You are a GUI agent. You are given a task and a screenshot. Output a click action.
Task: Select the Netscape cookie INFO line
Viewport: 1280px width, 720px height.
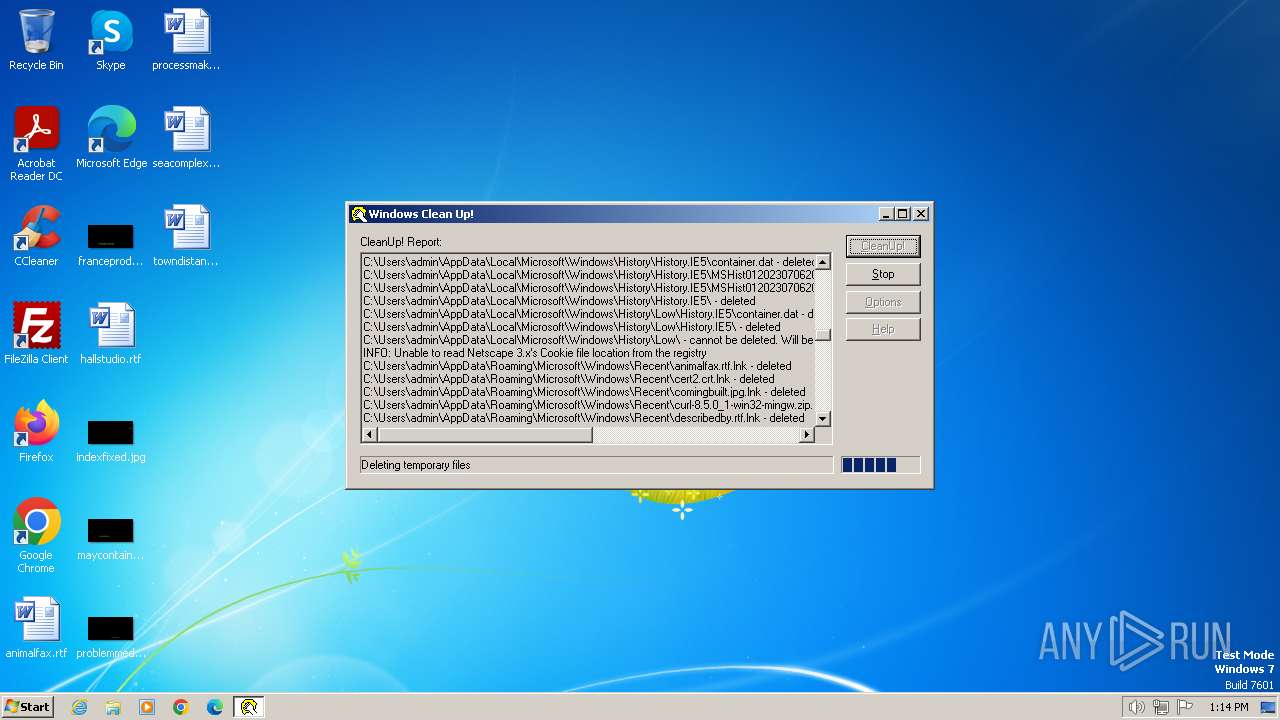pyautogui.click(x=534, y=353)
